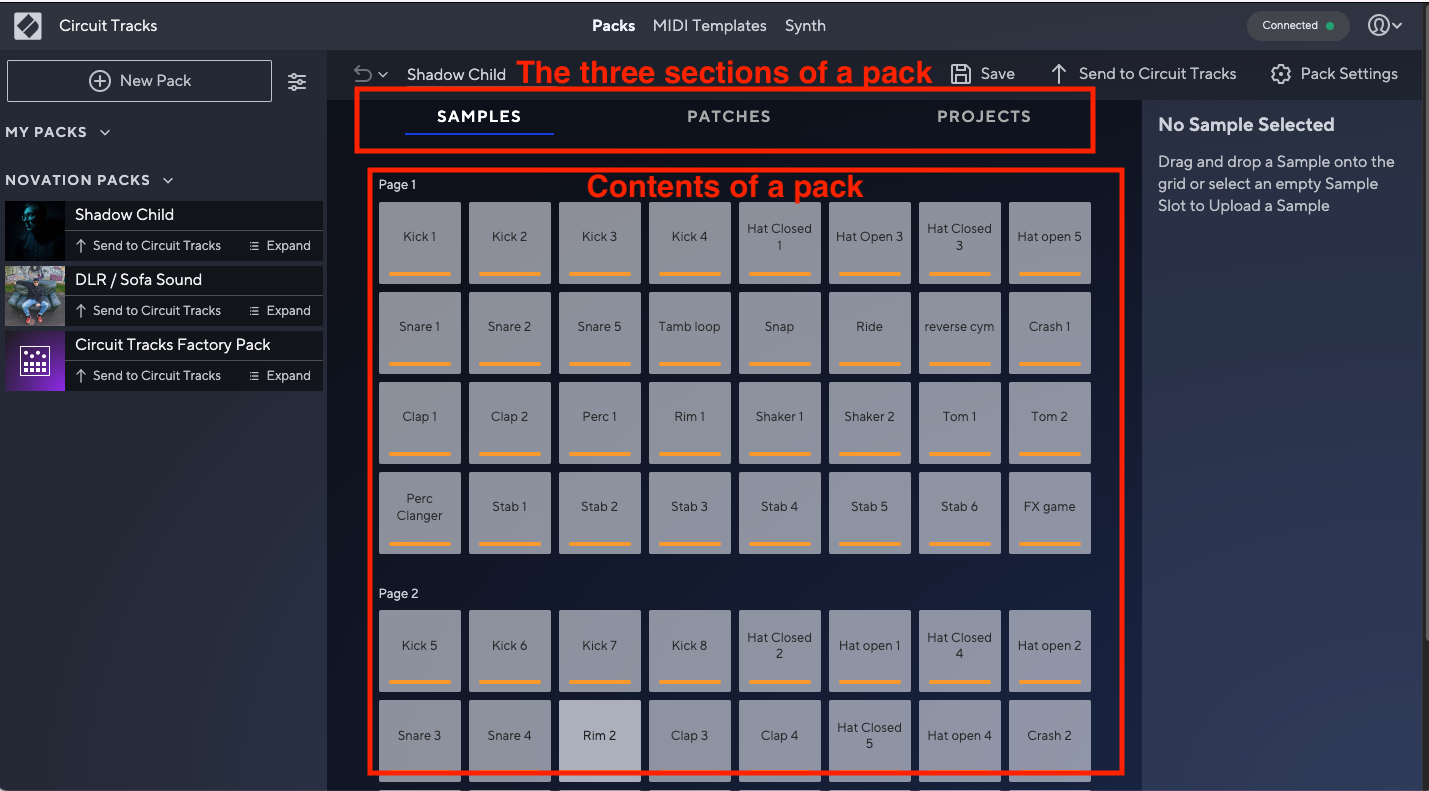The width and height of the screenshot is (1429, 791).
Task: Click the undo arrow icon
Action: pos(360,73)
